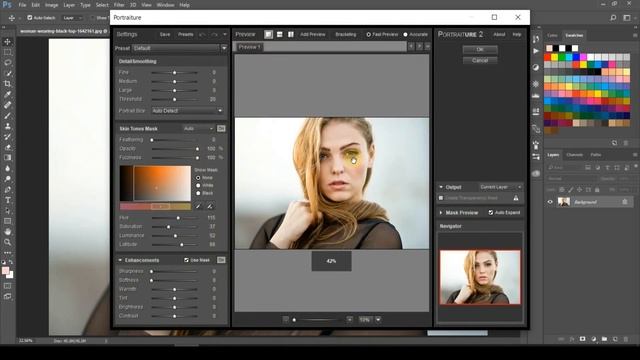Click the undo arrow in Portraiture Settings

pos(202,35)
